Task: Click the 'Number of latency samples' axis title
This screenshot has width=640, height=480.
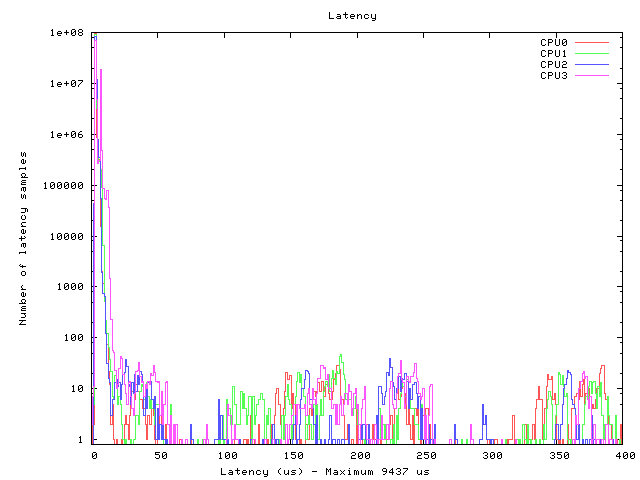Action: 23,238
